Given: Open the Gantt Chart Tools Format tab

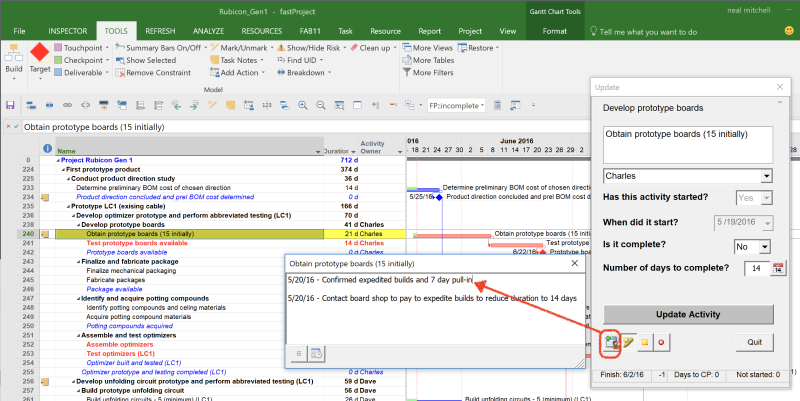Looking at the screenshot, I should [555, 31].
